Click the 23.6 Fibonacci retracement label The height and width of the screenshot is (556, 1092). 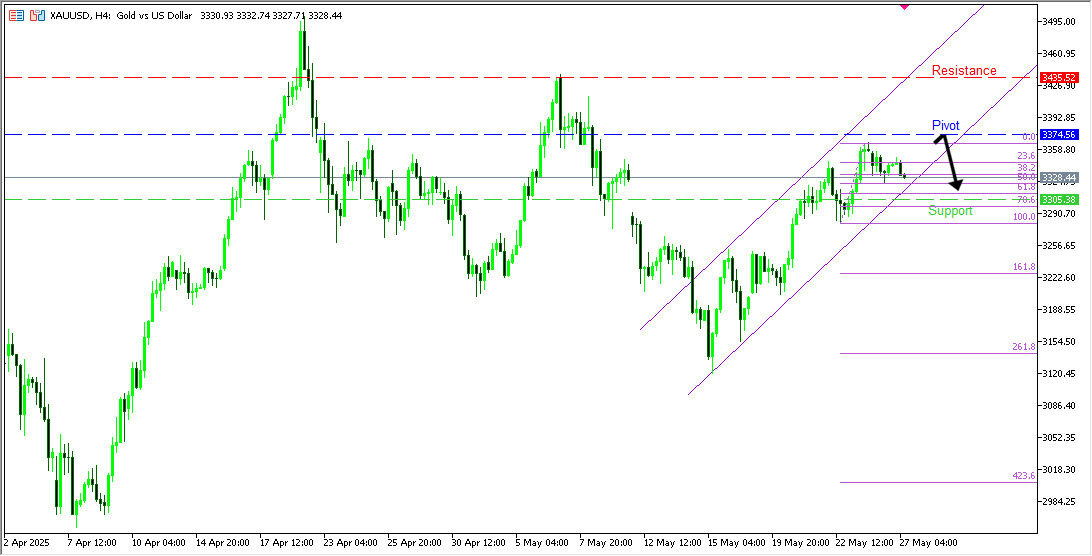click(1025, 156)
